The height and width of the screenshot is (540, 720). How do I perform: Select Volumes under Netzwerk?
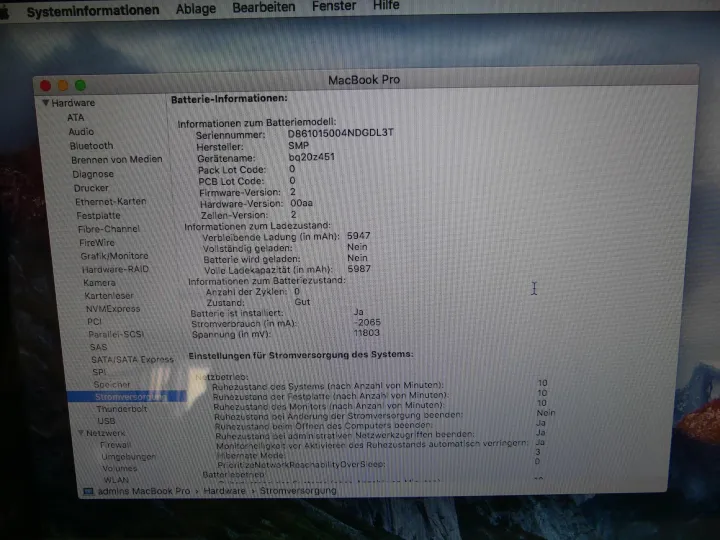point(119,468)
